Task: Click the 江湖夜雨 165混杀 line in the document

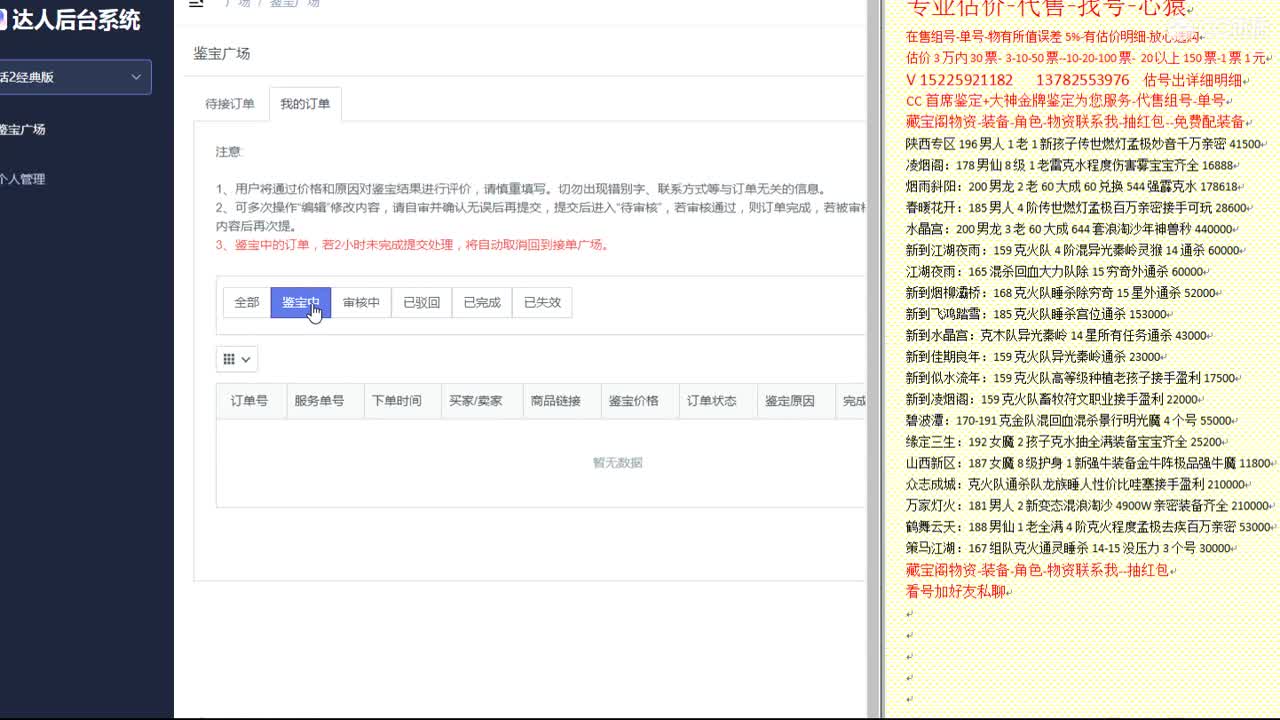Action: pyautogui.click(x=1056, y=271)
